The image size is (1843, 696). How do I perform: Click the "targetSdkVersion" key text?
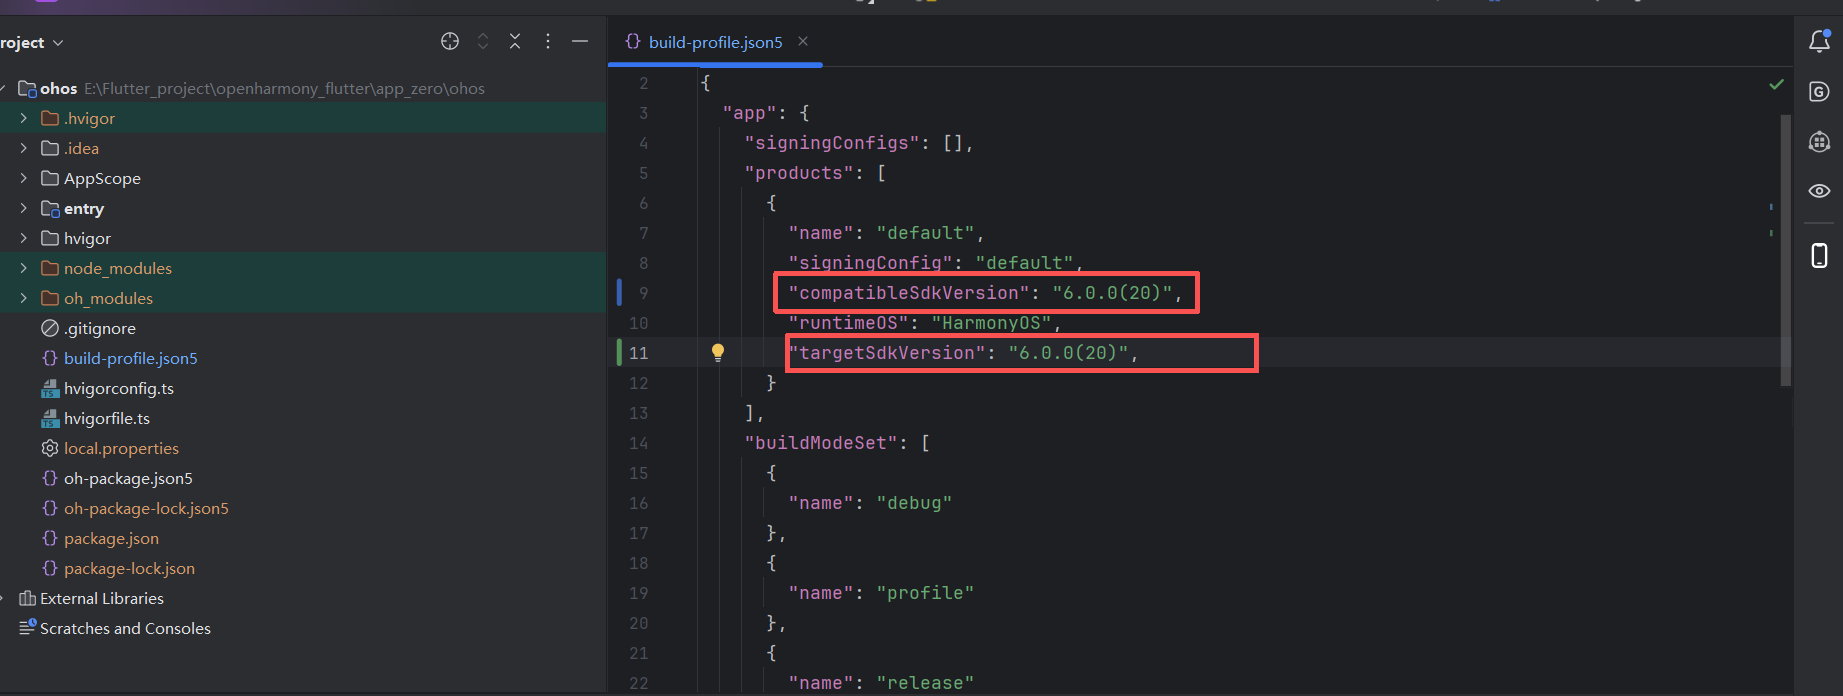point(887,353)
